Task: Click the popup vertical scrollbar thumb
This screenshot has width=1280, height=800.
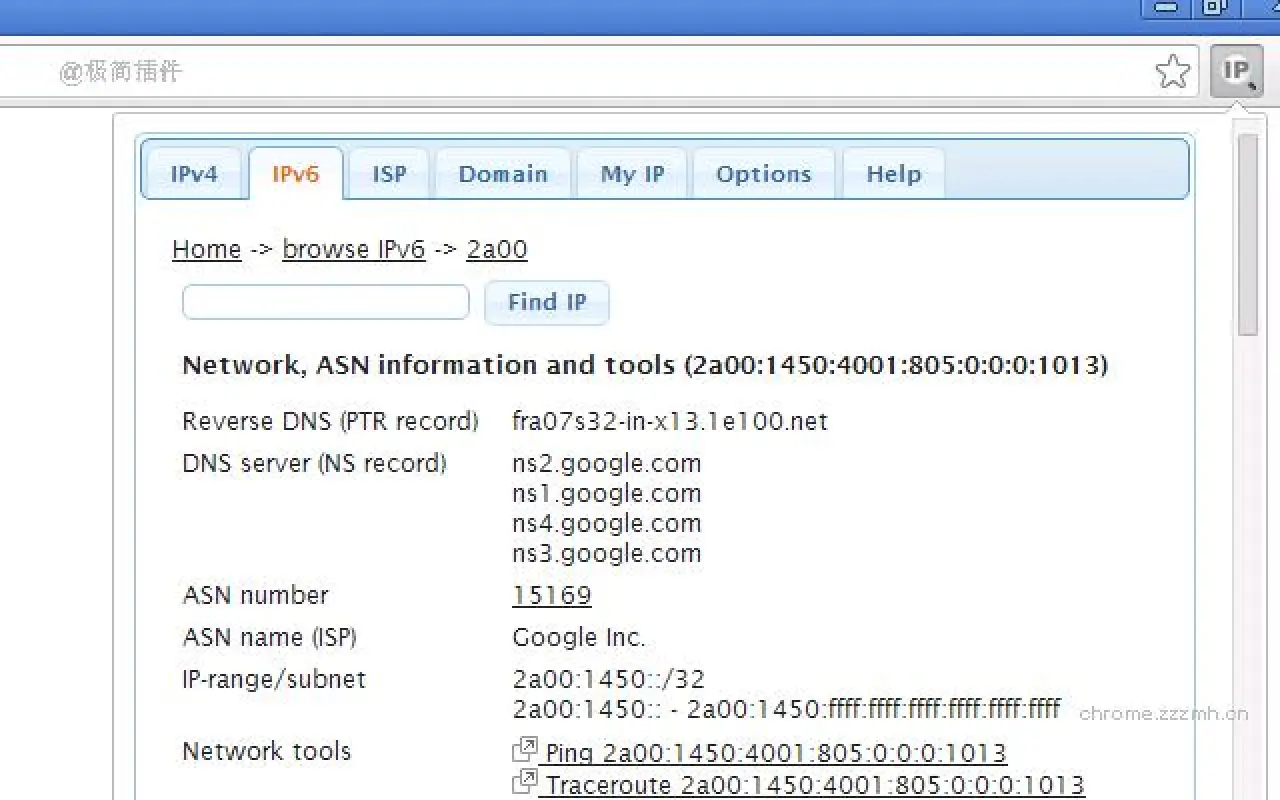Action: (x=1247, y=234)
